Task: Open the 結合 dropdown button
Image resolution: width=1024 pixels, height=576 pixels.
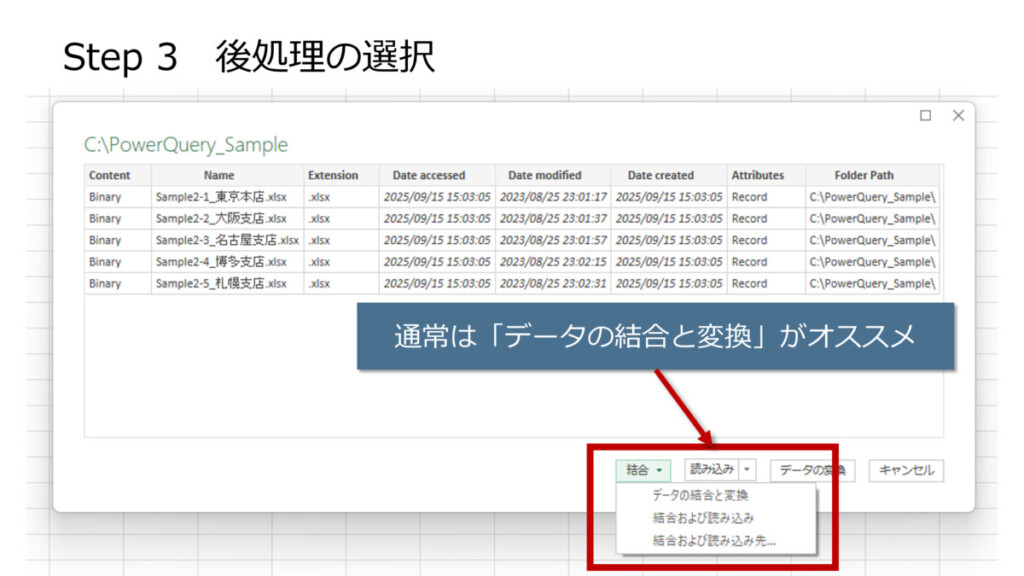Action: point(643,470)
